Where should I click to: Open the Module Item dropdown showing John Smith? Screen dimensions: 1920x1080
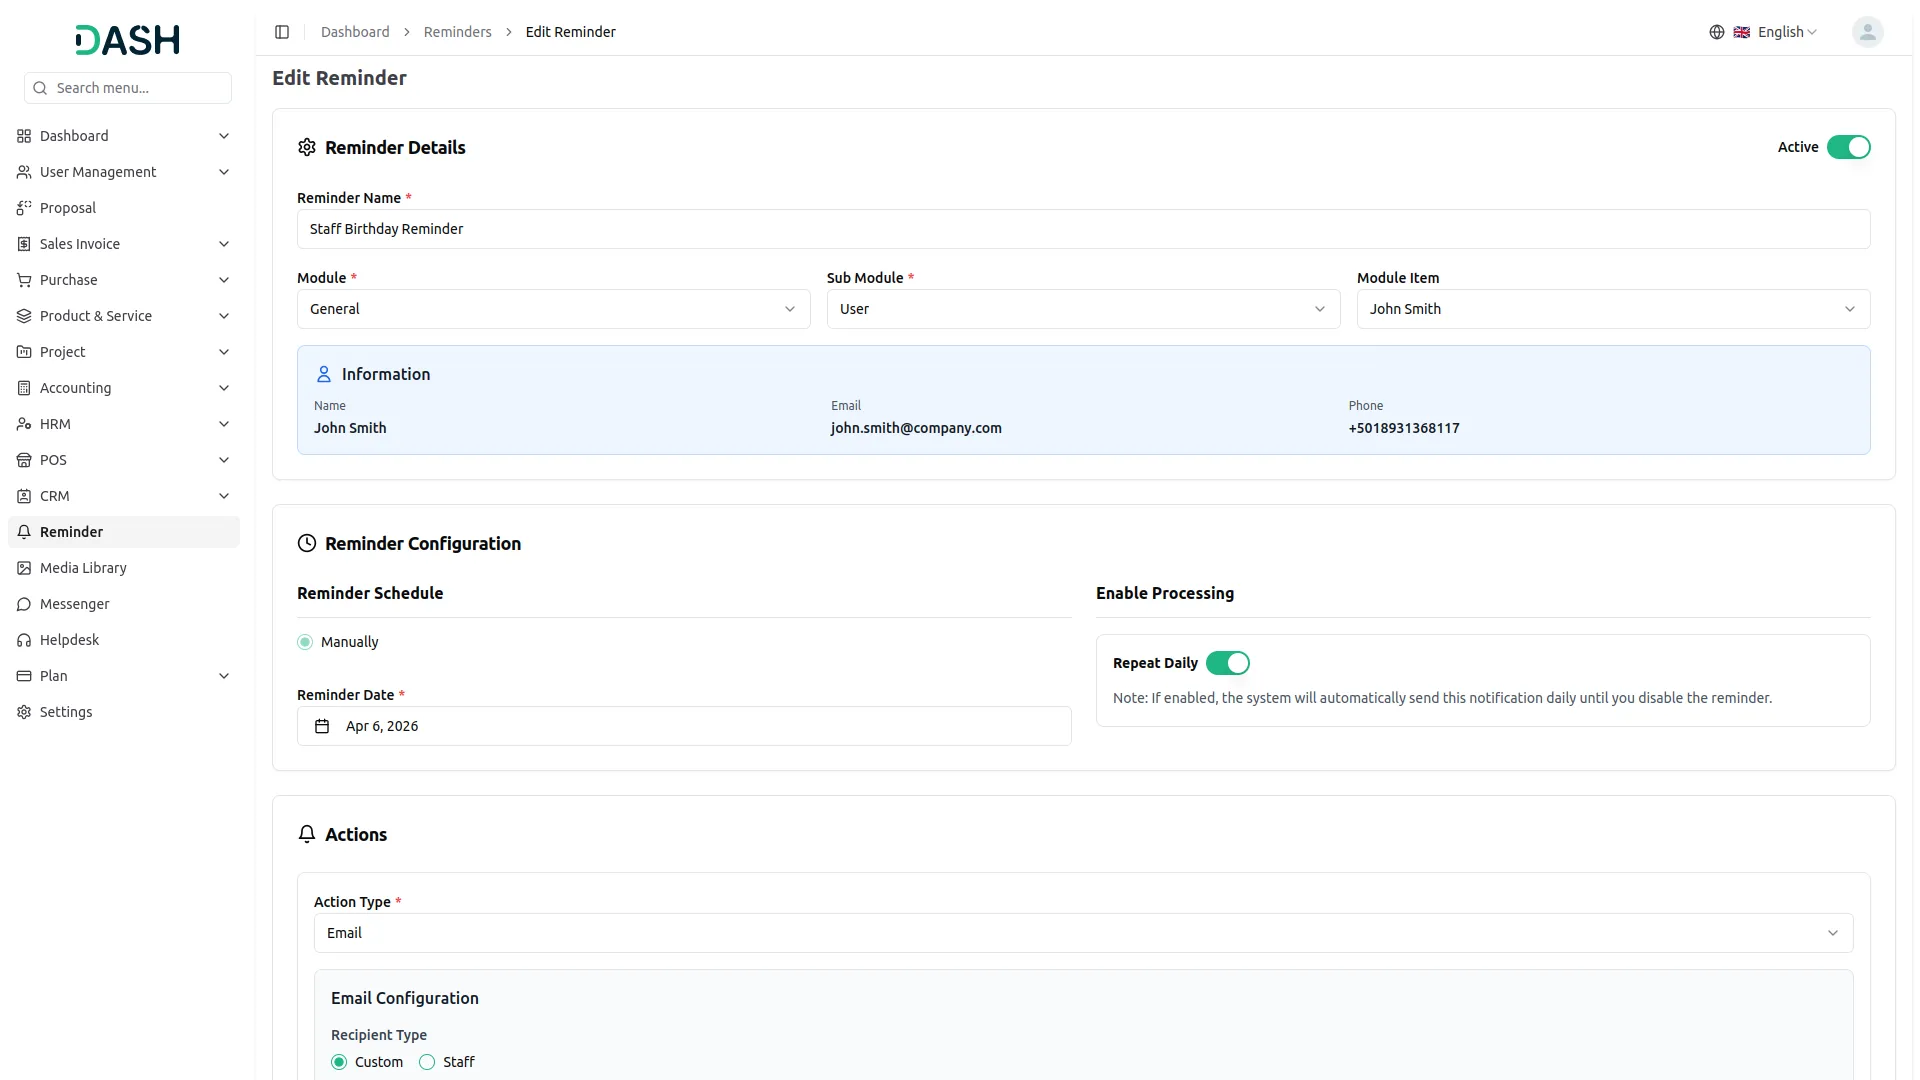(1613, 309)
